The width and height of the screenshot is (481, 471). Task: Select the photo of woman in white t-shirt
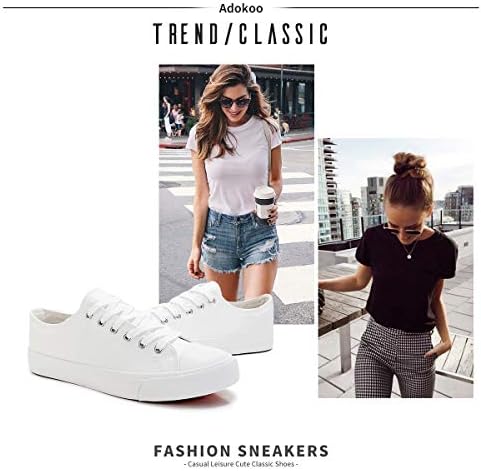tap(236, 194)
